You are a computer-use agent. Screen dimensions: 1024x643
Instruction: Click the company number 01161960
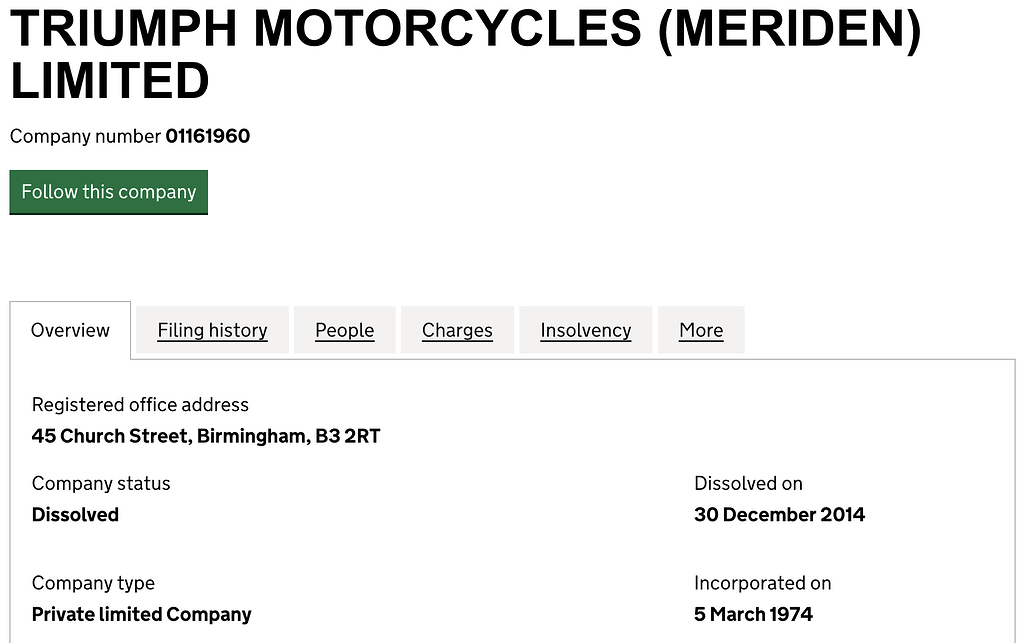point(208,136)
